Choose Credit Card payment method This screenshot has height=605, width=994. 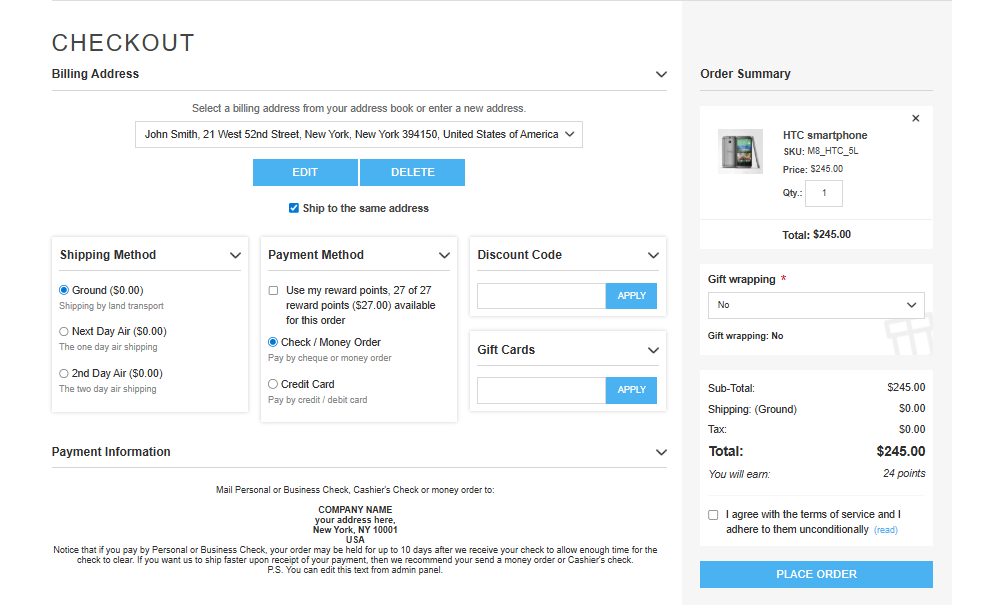click(x=273, y=384)
